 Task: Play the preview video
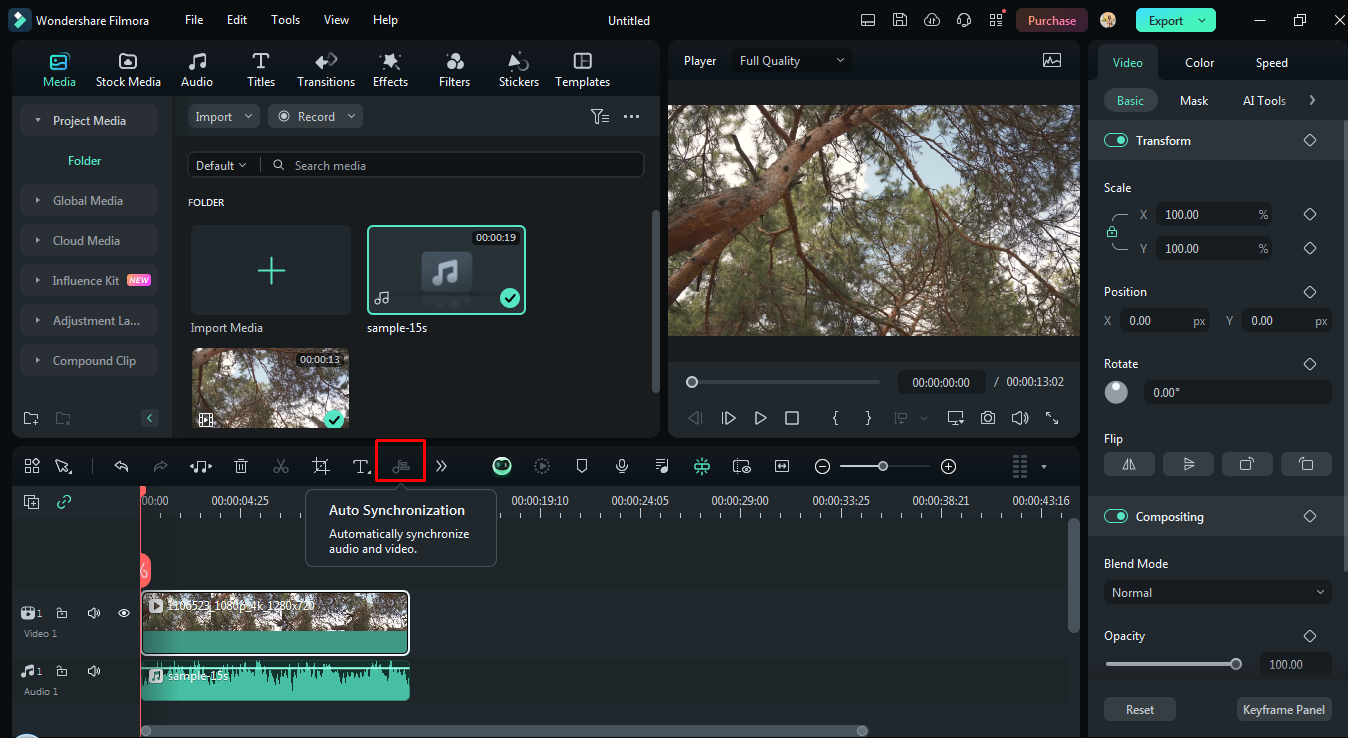click(760, 418)
